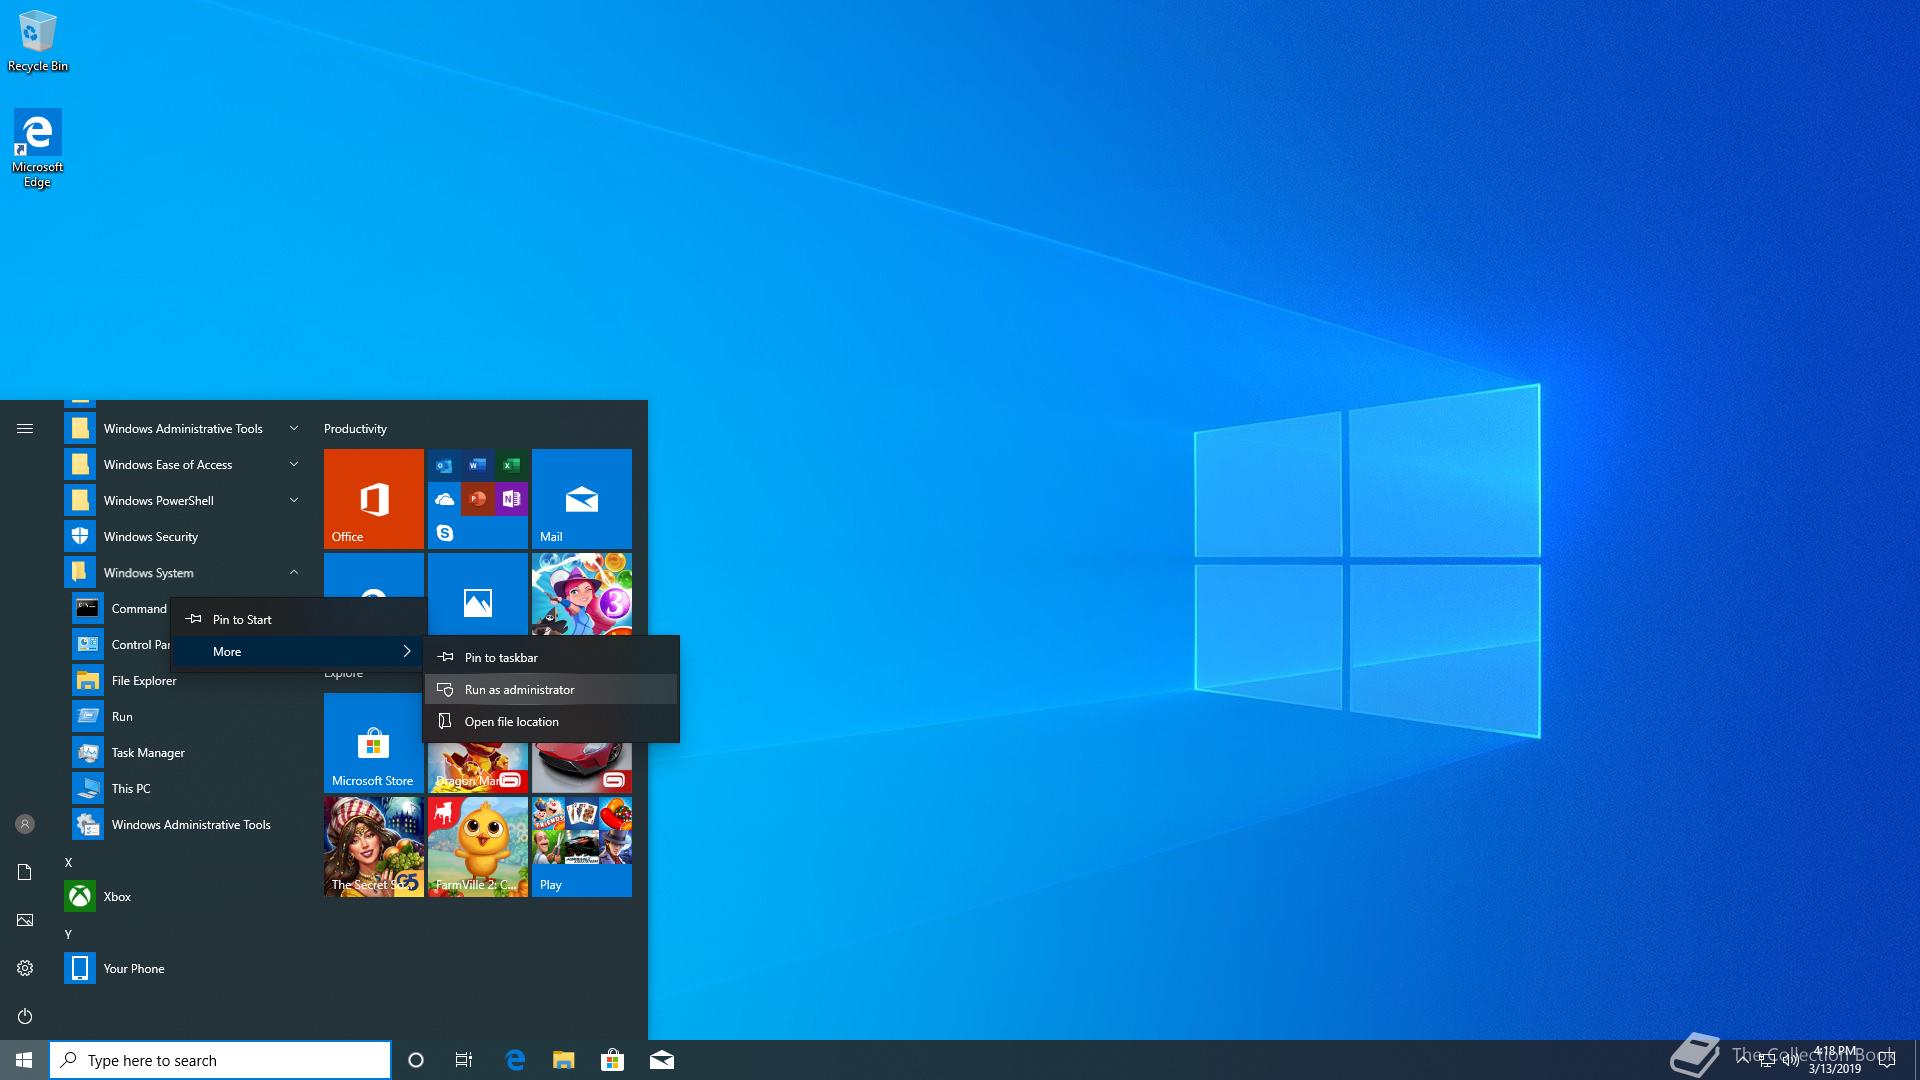Image resolution: width=1920 pixels, height=1080 pixels.
Task: Choose Open file location
Action: click(x=551, y=721)
